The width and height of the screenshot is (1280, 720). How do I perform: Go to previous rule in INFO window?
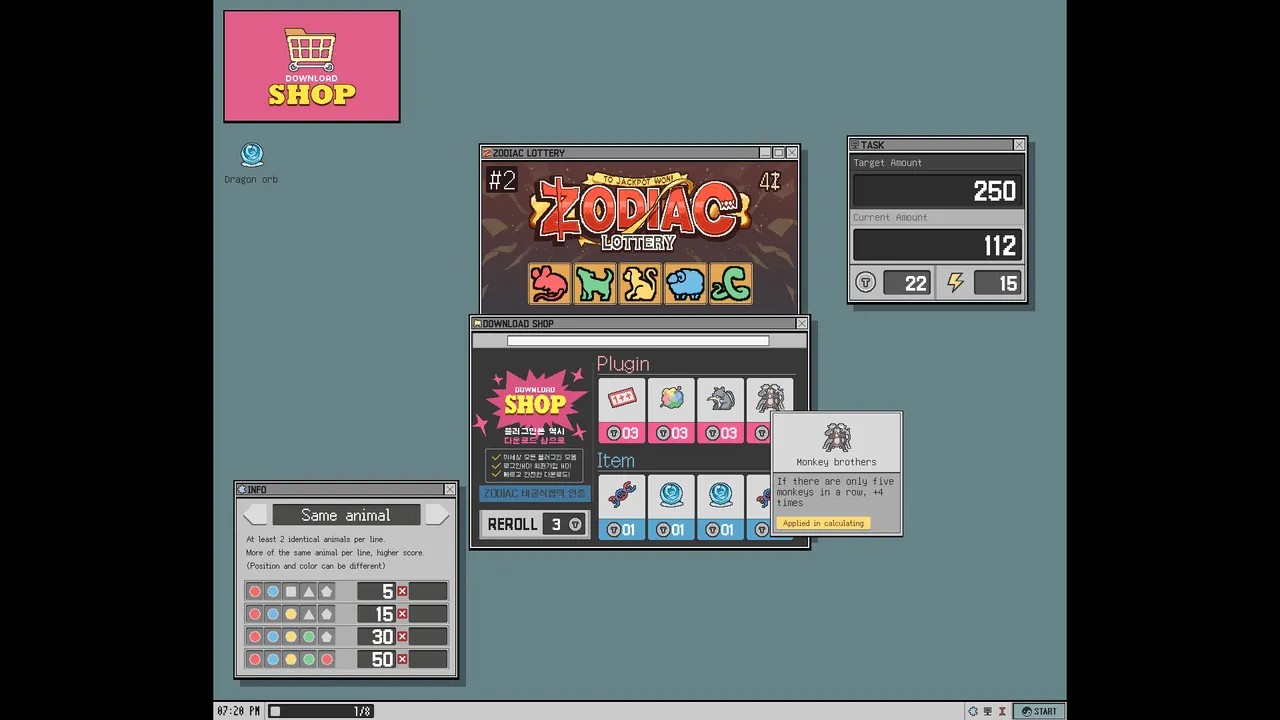click(x=255, y=515)
